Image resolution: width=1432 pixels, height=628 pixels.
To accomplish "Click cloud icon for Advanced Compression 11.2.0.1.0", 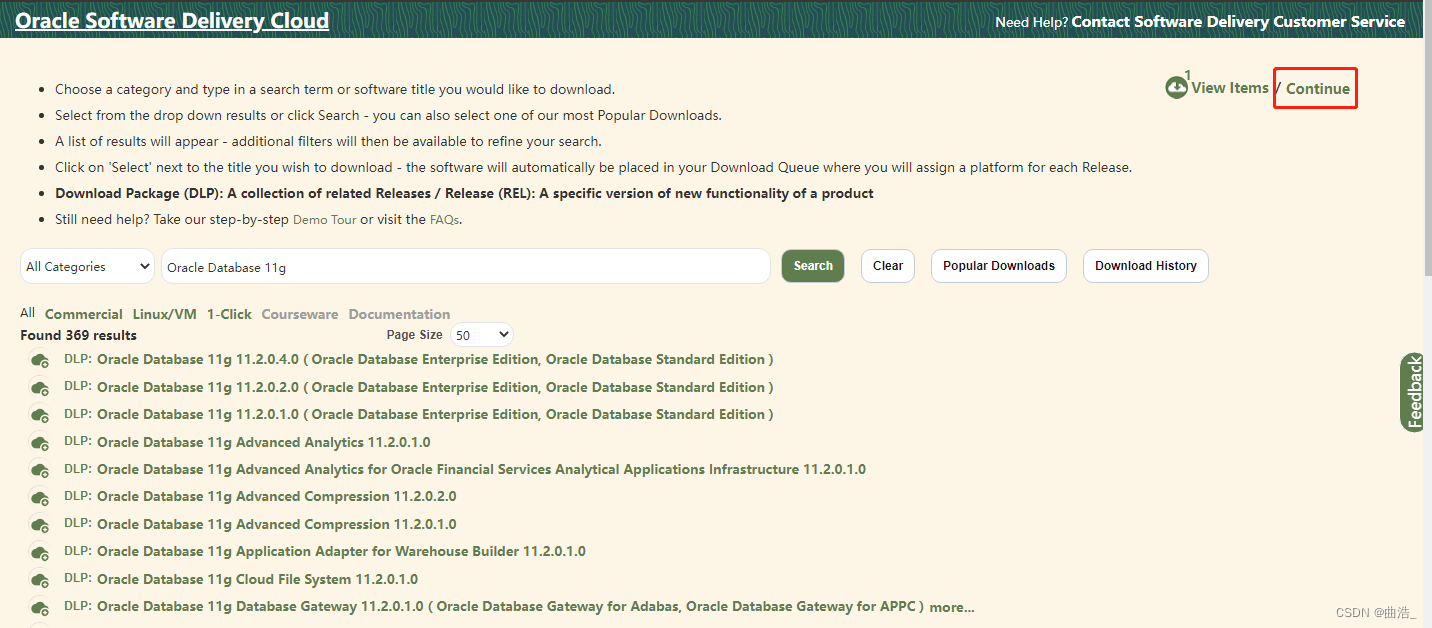I will (40, 525).
